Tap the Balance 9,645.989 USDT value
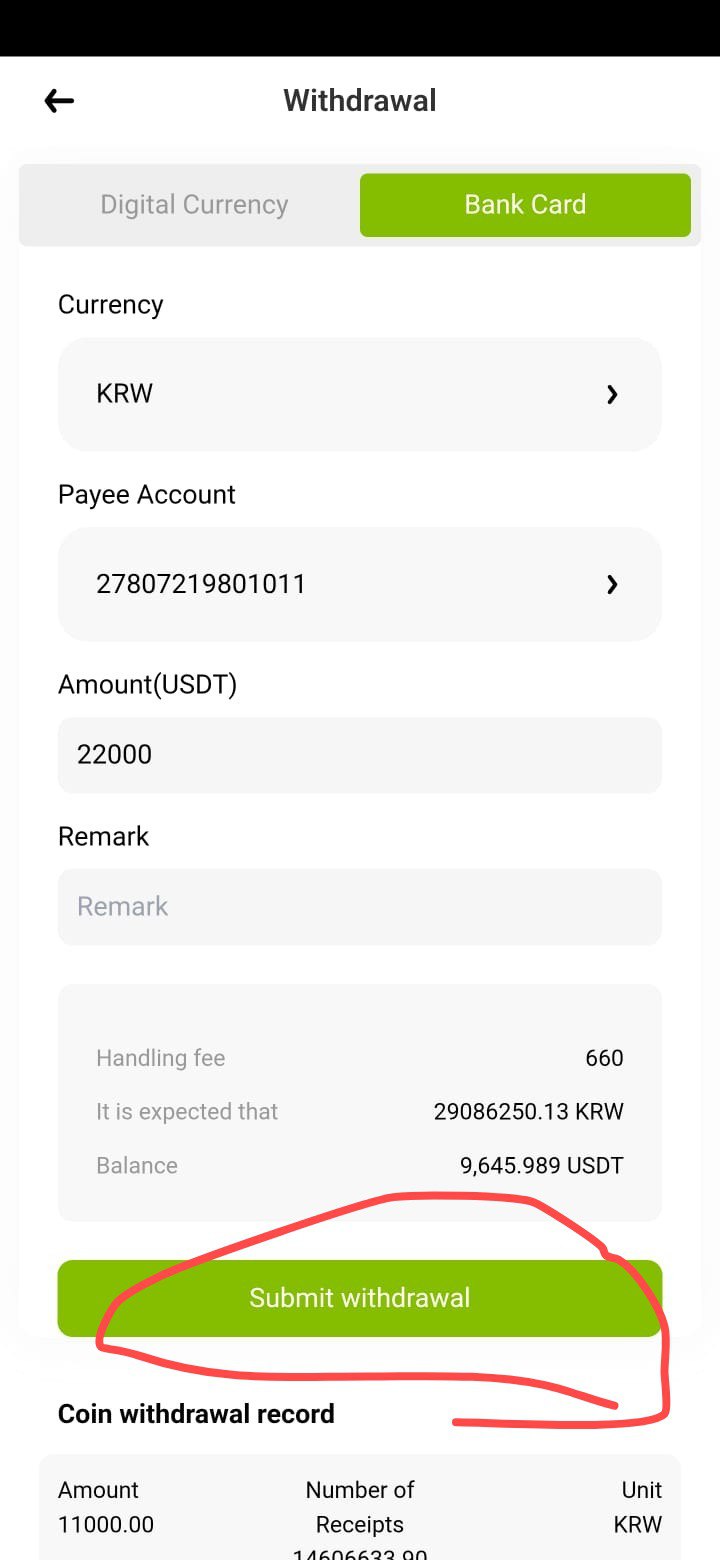This screenshot has width=720, height=1560. click(x=541, y=1166)
